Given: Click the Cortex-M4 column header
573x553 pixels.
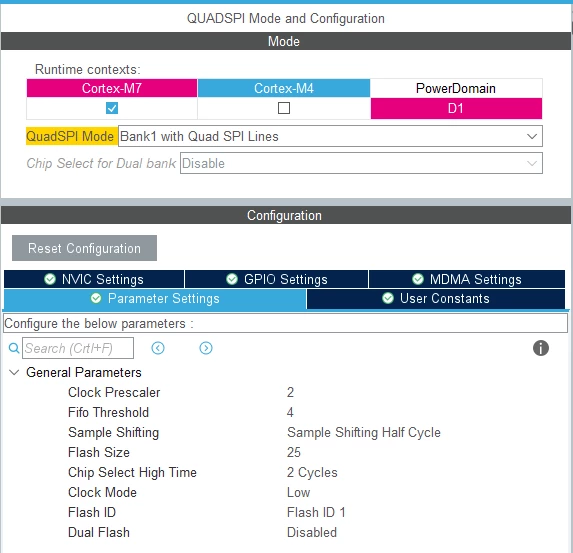Looking at the screenshot, I should point(284,88).
